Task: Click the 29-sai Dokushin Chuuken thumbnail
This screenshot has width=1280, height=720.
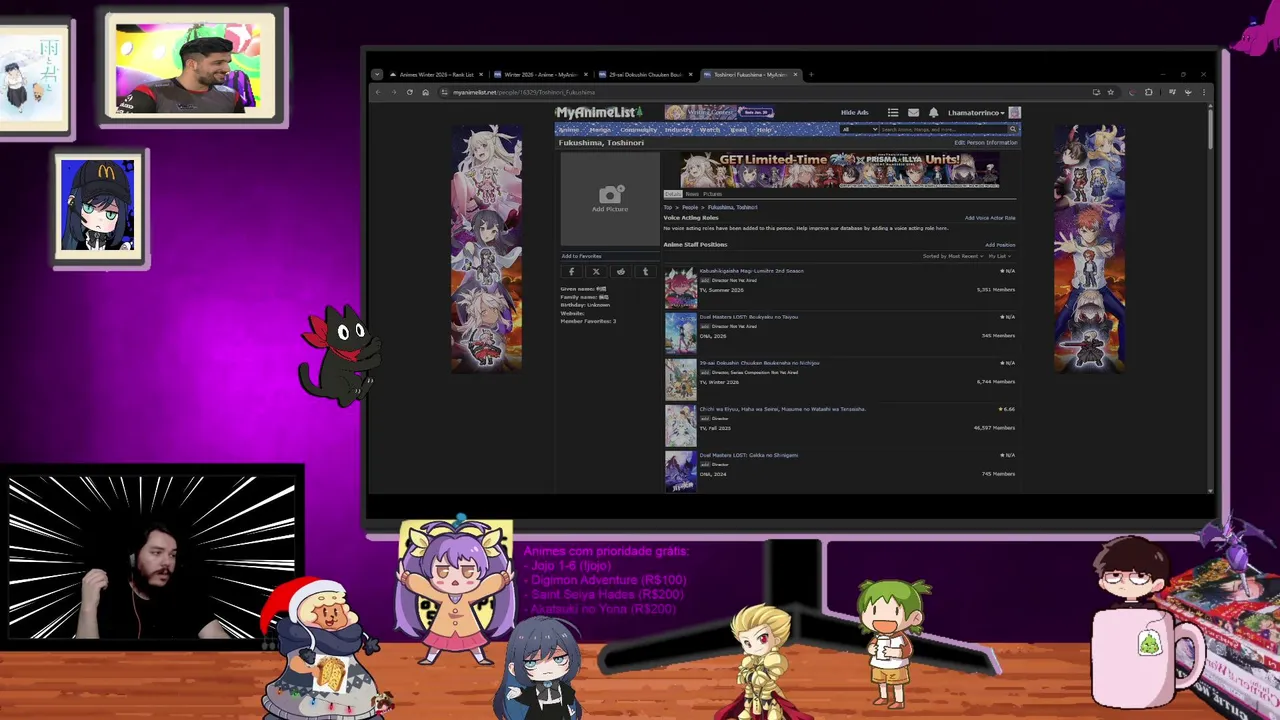Action: (680, 379)
